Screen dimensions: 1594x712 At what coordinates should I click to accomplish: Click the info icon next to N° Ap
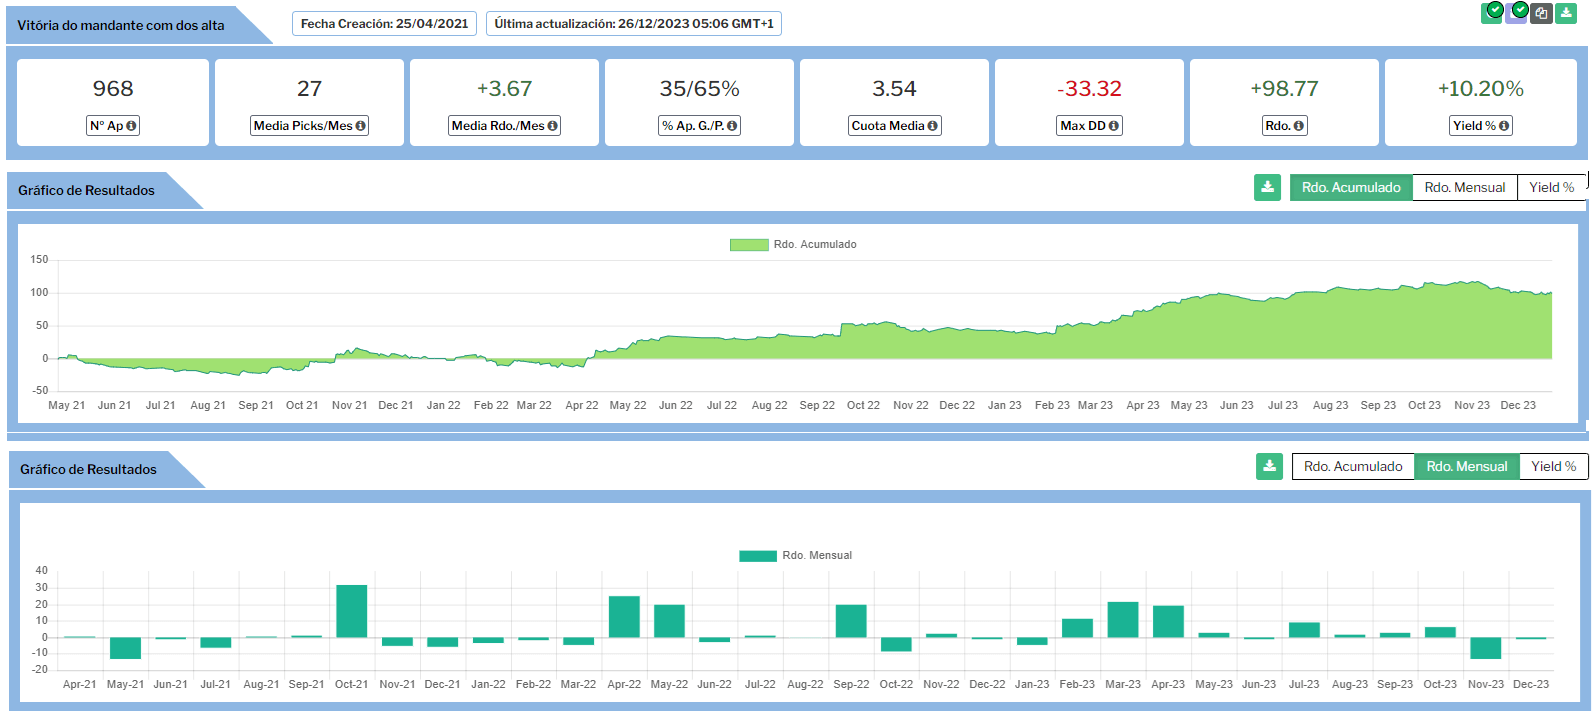point(131,126)
